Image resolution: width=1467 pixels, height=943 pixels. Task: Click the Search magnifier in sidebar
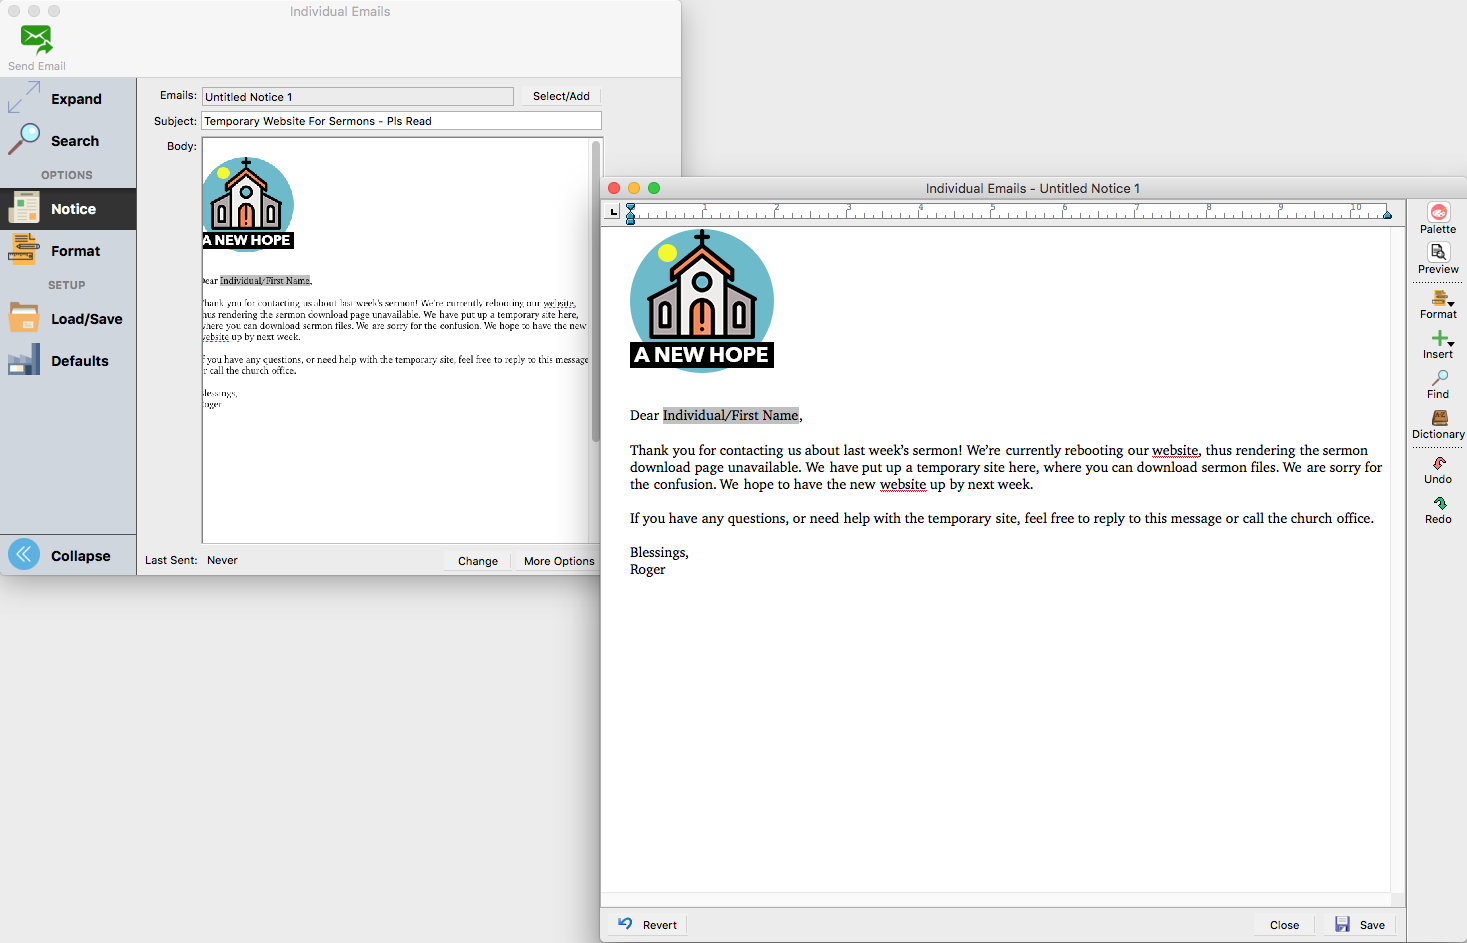click(24, 140)
